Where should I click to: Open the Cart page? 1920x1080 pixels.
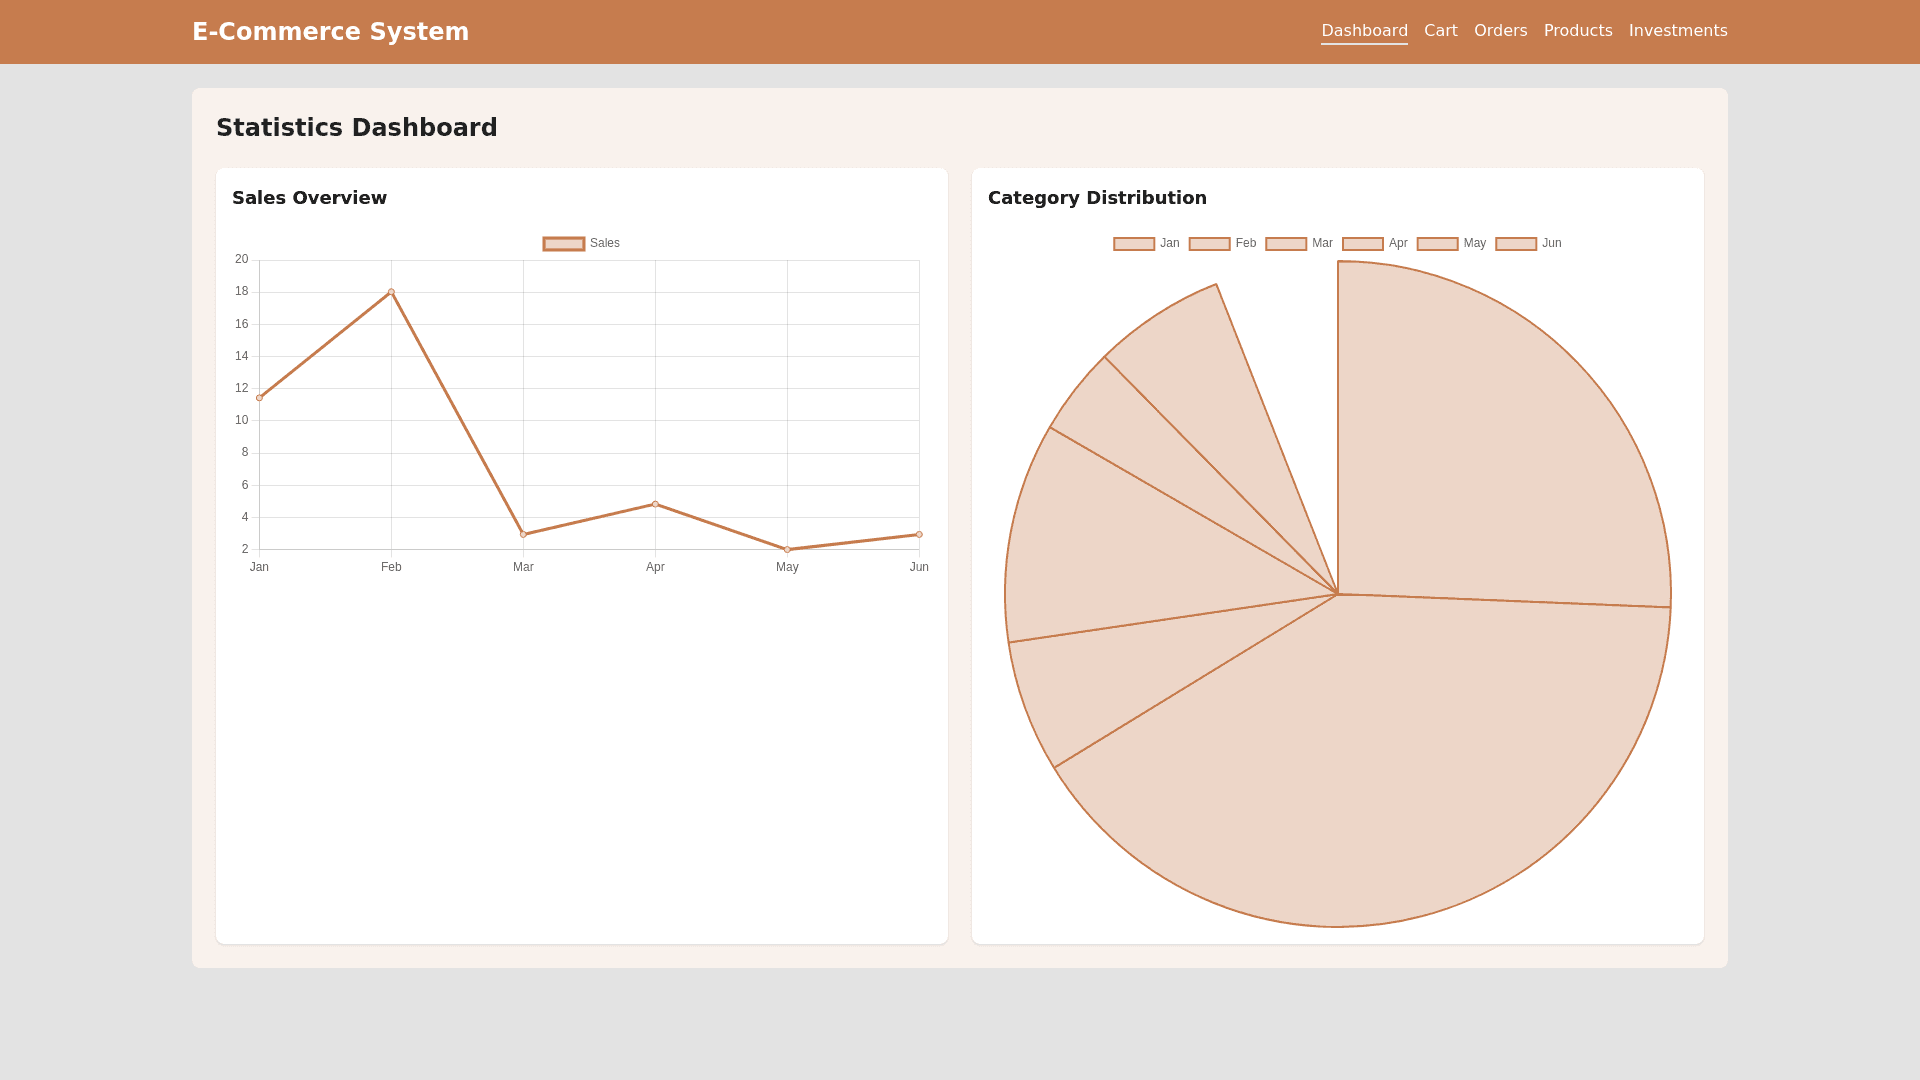pos(1440,31)
